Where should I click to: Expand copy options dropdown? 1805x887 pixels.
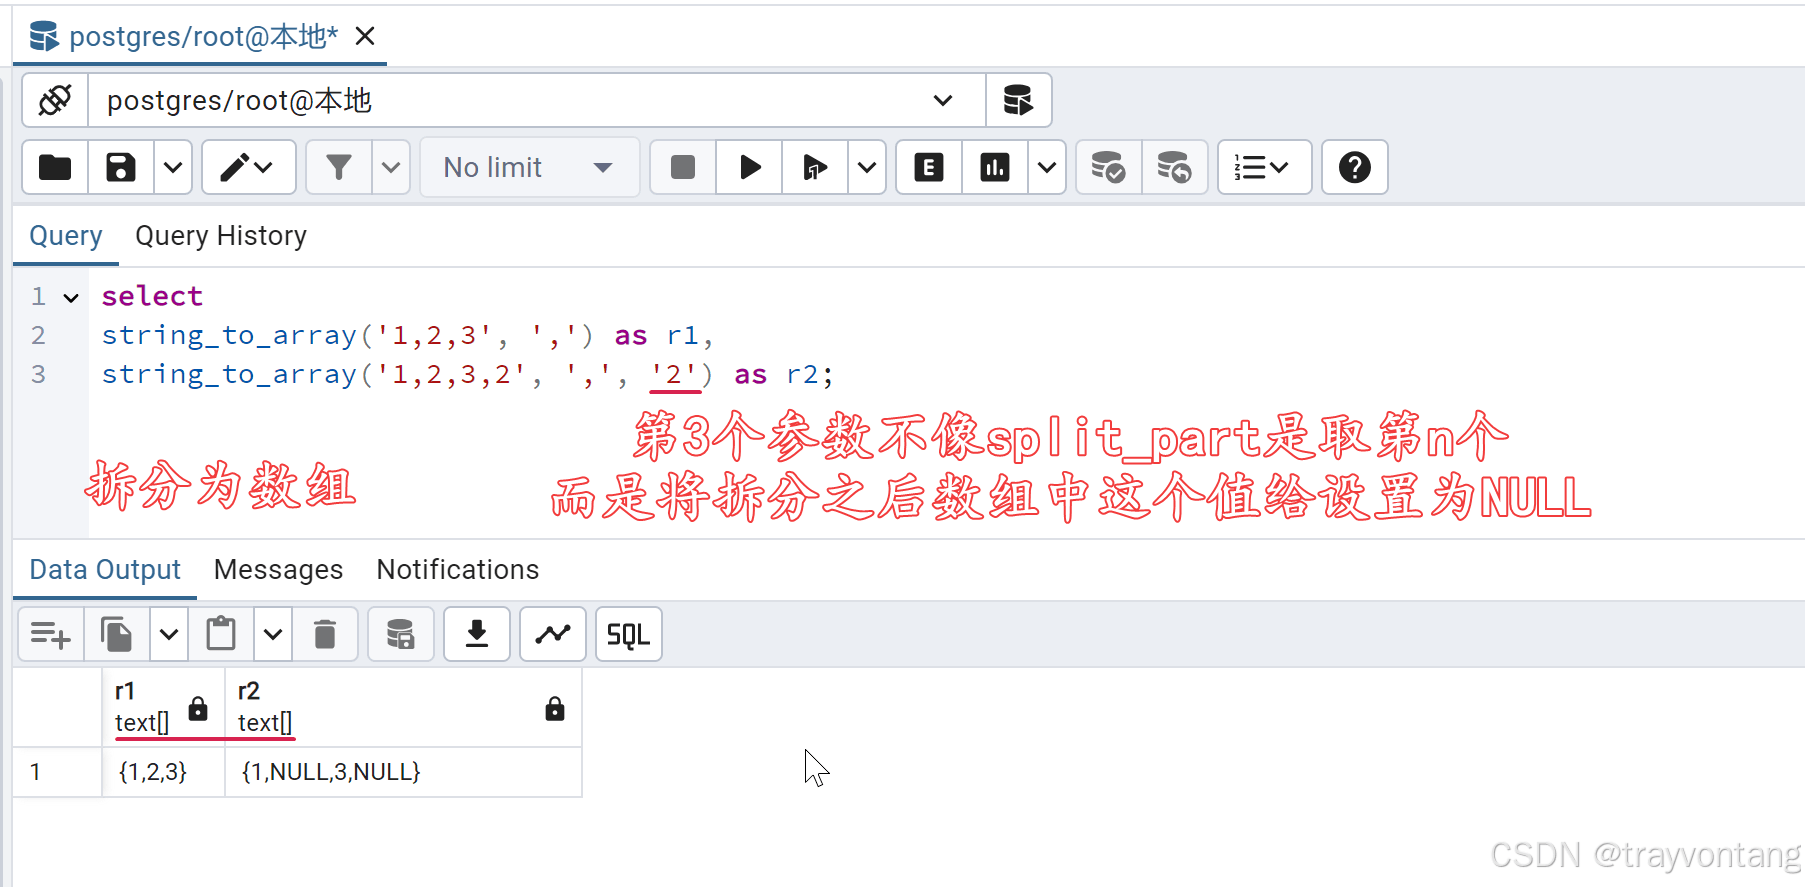pos(169,634)
